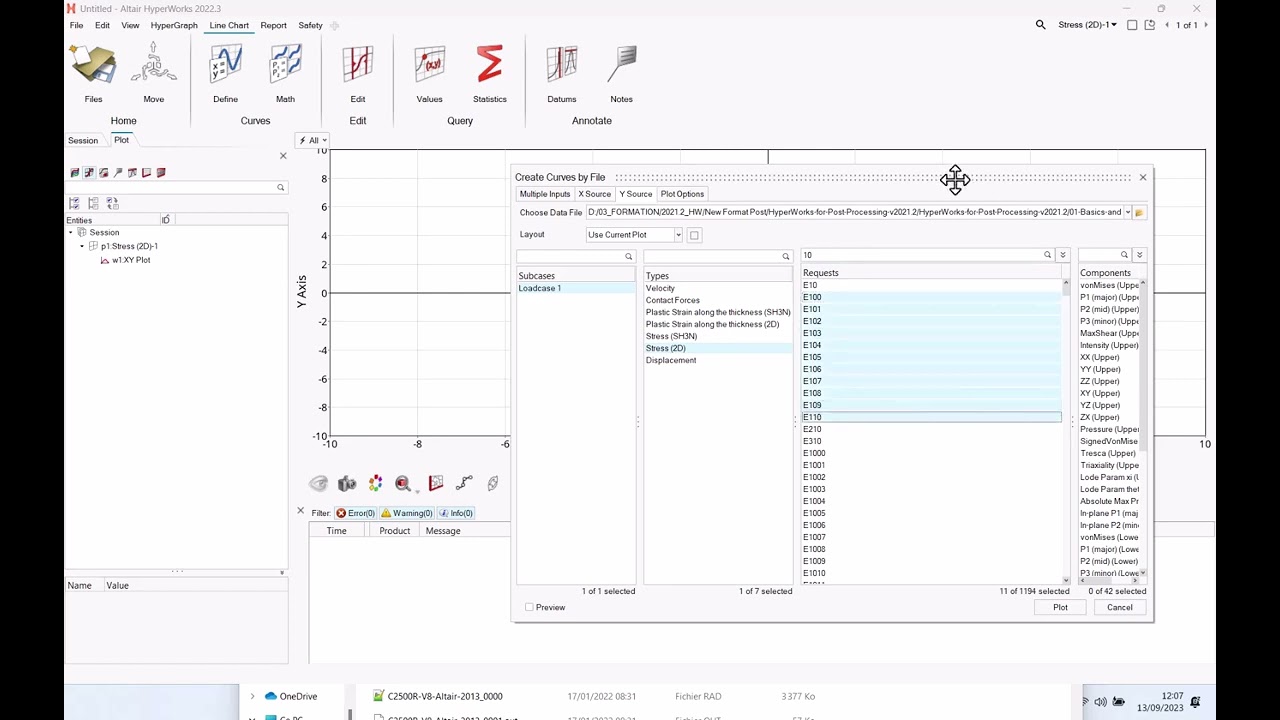
Task: Open the X Source tab
Action: (594, 194)
